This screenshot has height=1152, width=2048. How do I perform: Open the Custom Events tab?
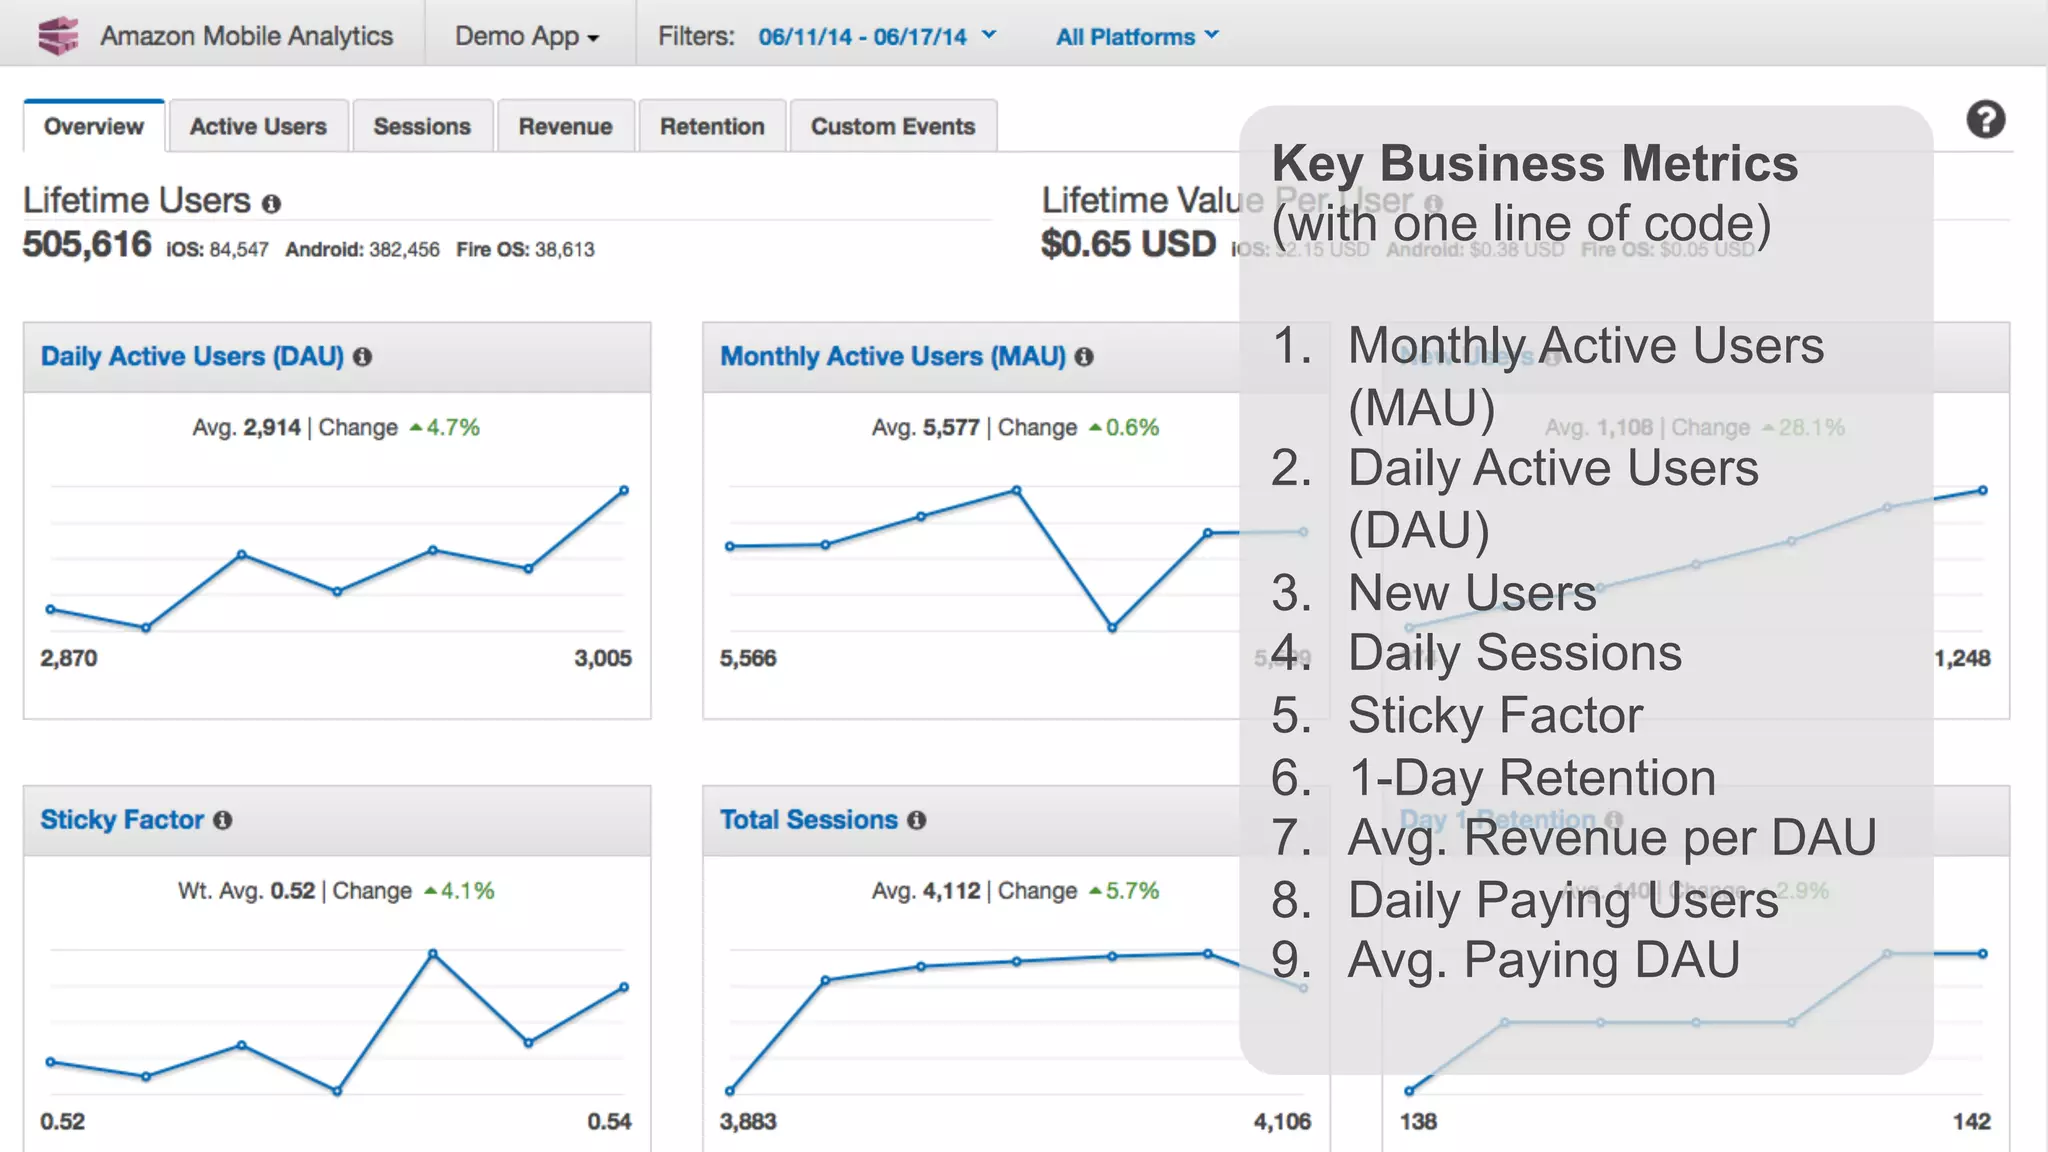point(892,127)
